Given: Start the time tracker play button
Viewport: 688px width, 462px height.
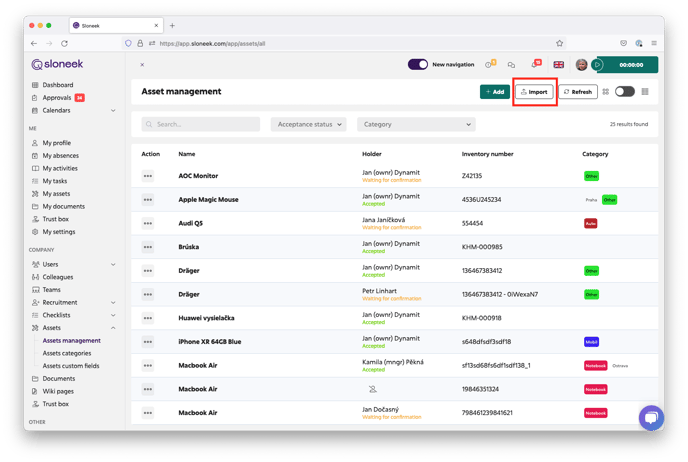Looking at the screenshot, I should [x=597, y=64].
